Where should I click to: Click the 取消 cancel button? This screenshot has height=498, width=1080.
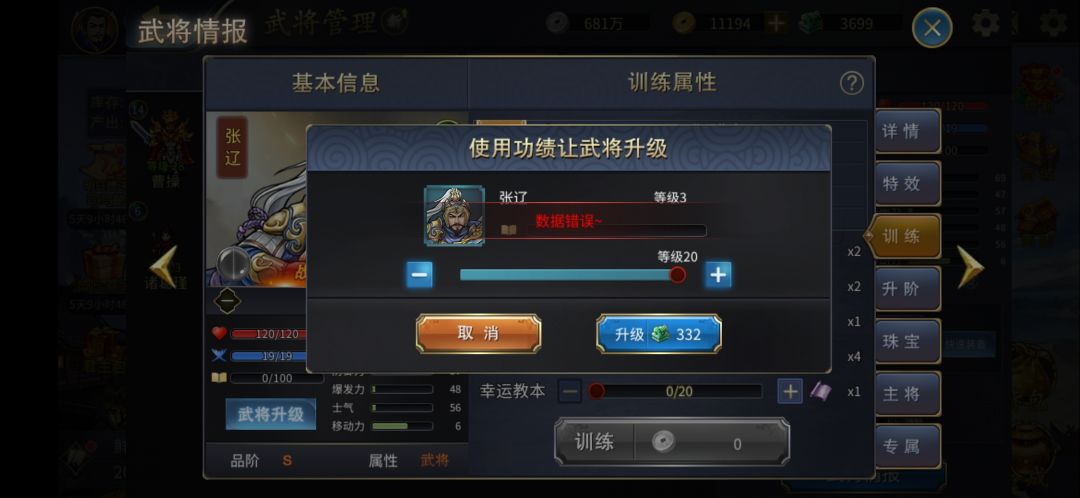[x=478, y=333]
